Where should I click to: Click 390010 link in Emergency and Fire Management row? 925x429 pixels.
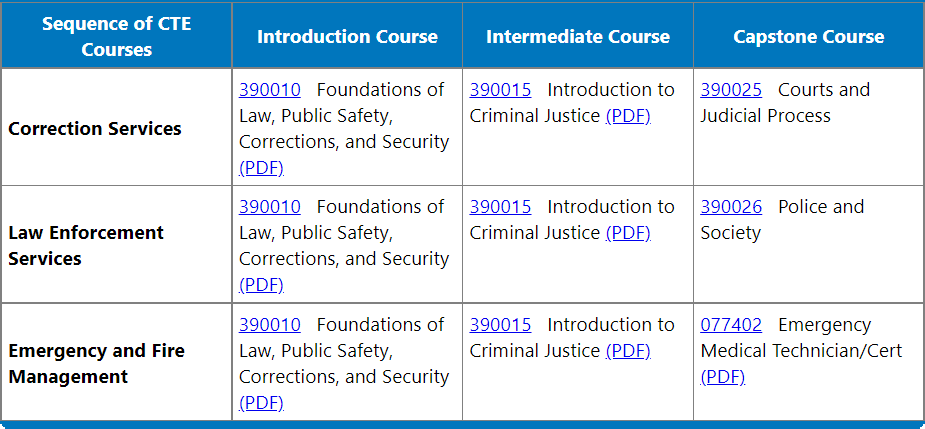pos(270,325)
